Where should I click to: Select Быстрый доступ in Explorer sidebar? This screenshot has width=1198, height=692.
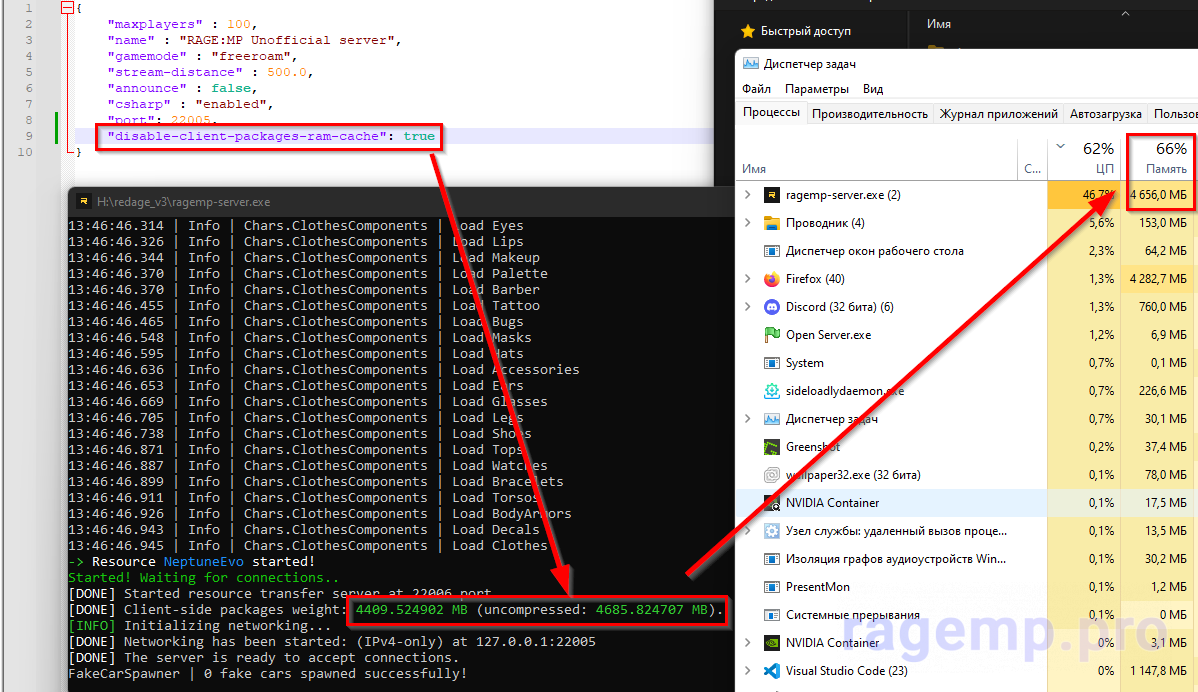pos(805,31)
